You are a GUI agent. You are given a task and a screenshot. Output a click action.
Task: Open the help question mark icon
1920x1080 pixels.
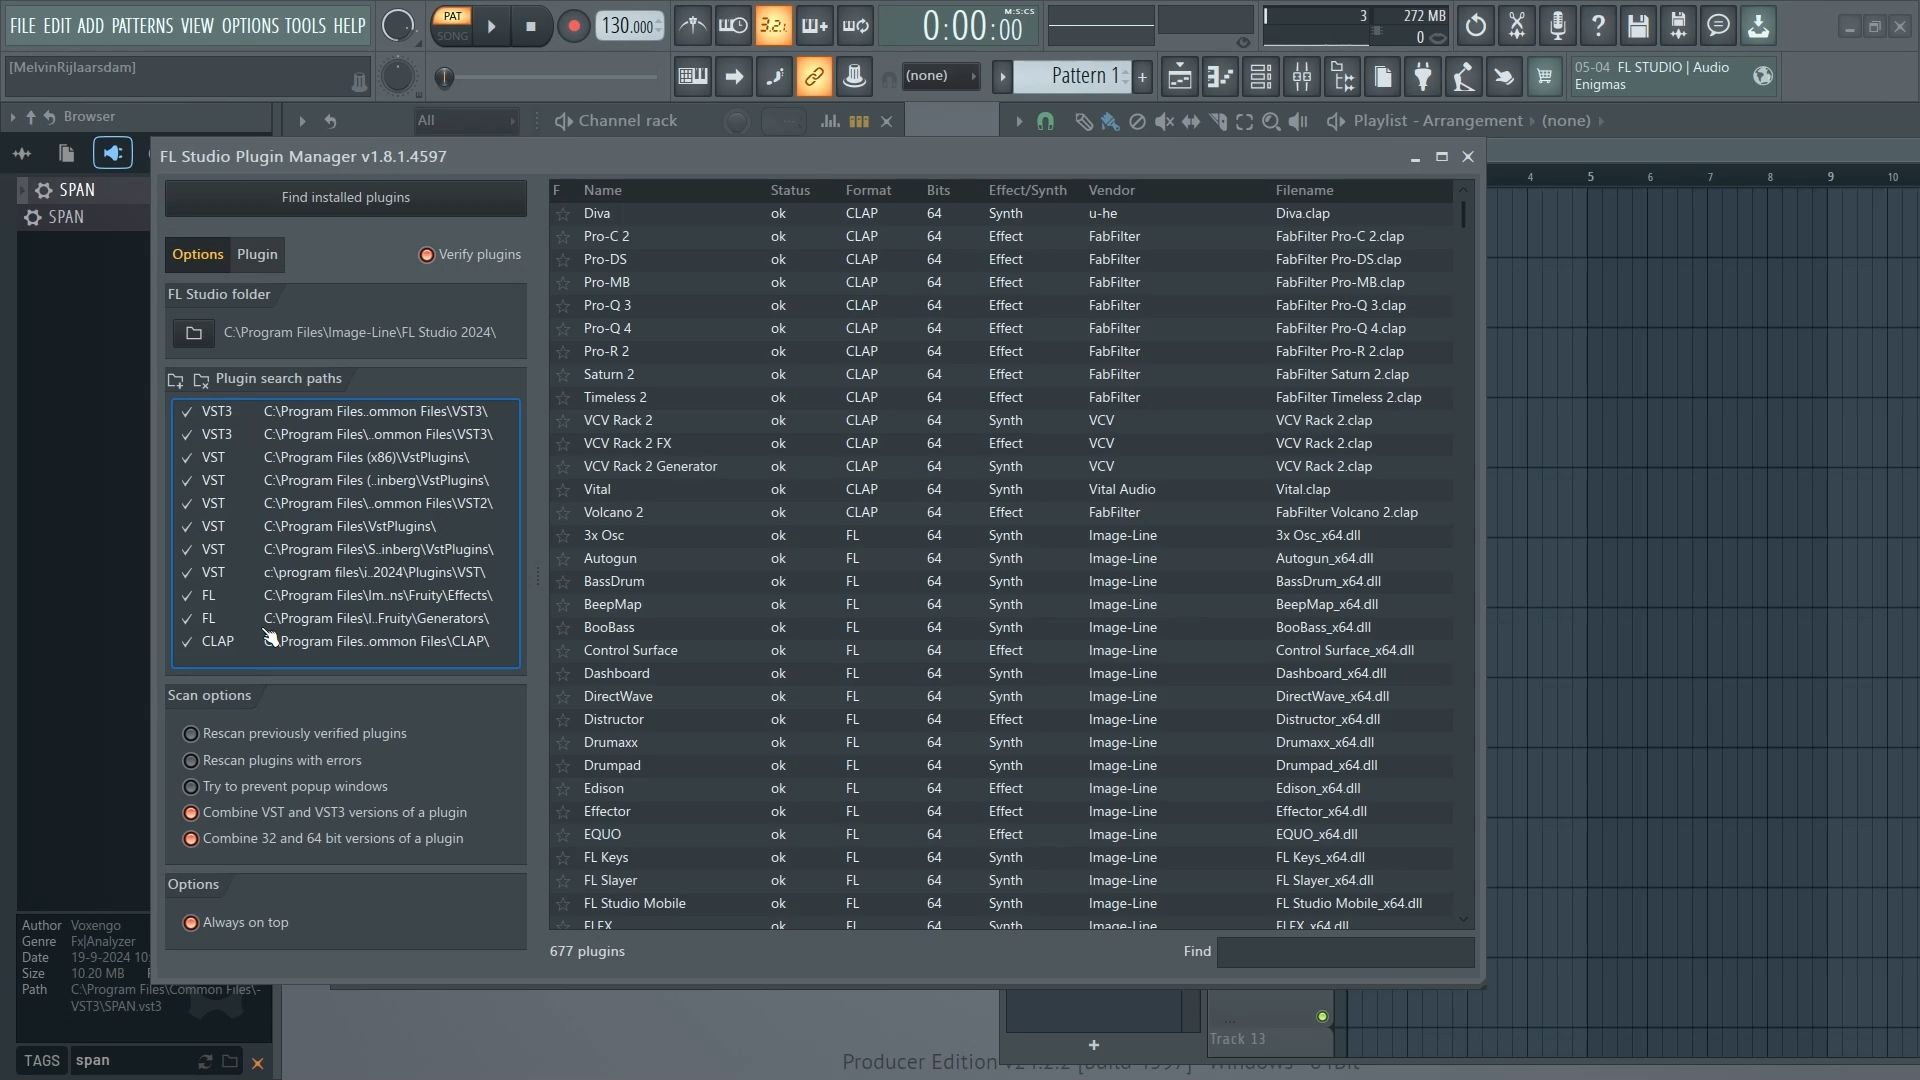(1598, 26)
